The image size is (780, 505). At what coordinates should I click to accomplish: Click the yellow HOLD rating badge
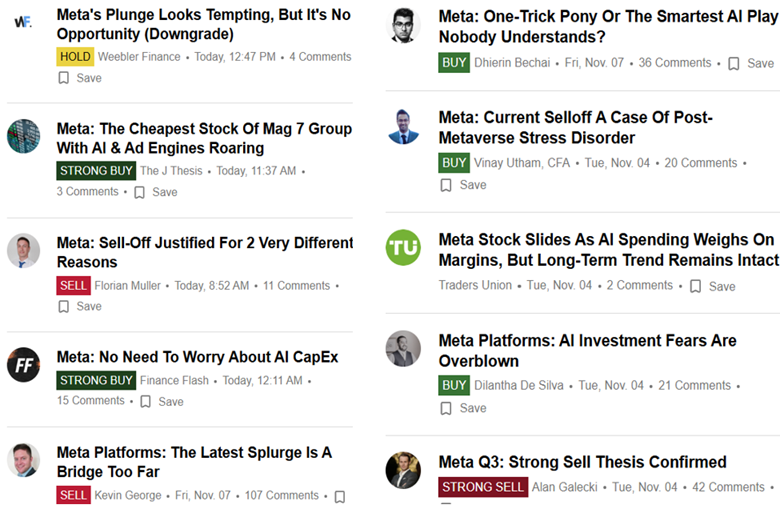(x=75, y=57)
